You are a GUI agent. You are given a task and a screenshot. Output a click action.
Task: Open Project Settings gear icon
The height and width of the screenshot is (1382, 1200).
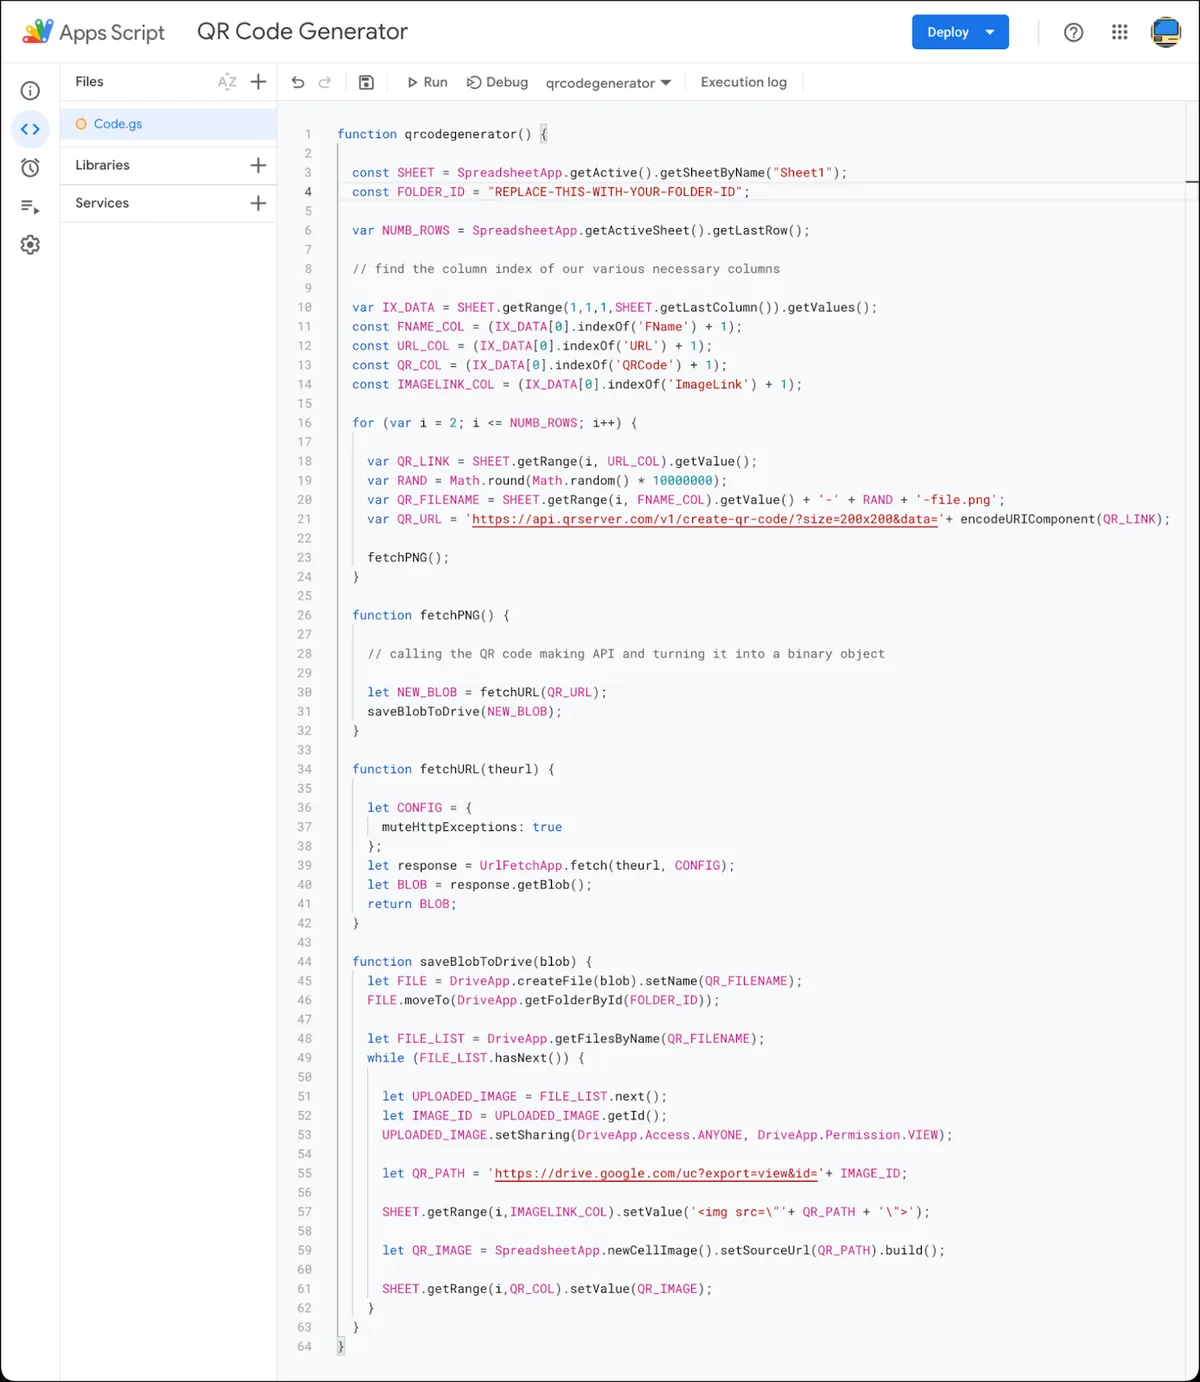click(31, 245)
